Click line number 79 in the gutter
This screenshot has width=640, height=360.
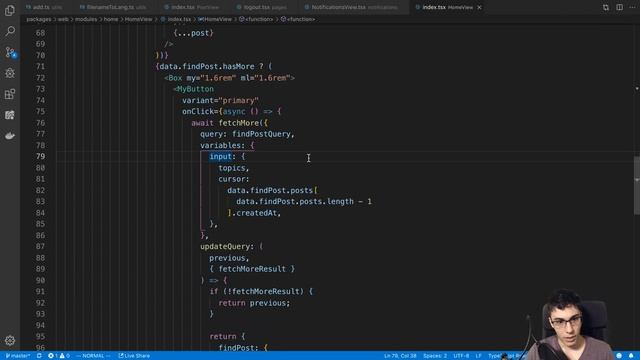[x=40, y=156]
